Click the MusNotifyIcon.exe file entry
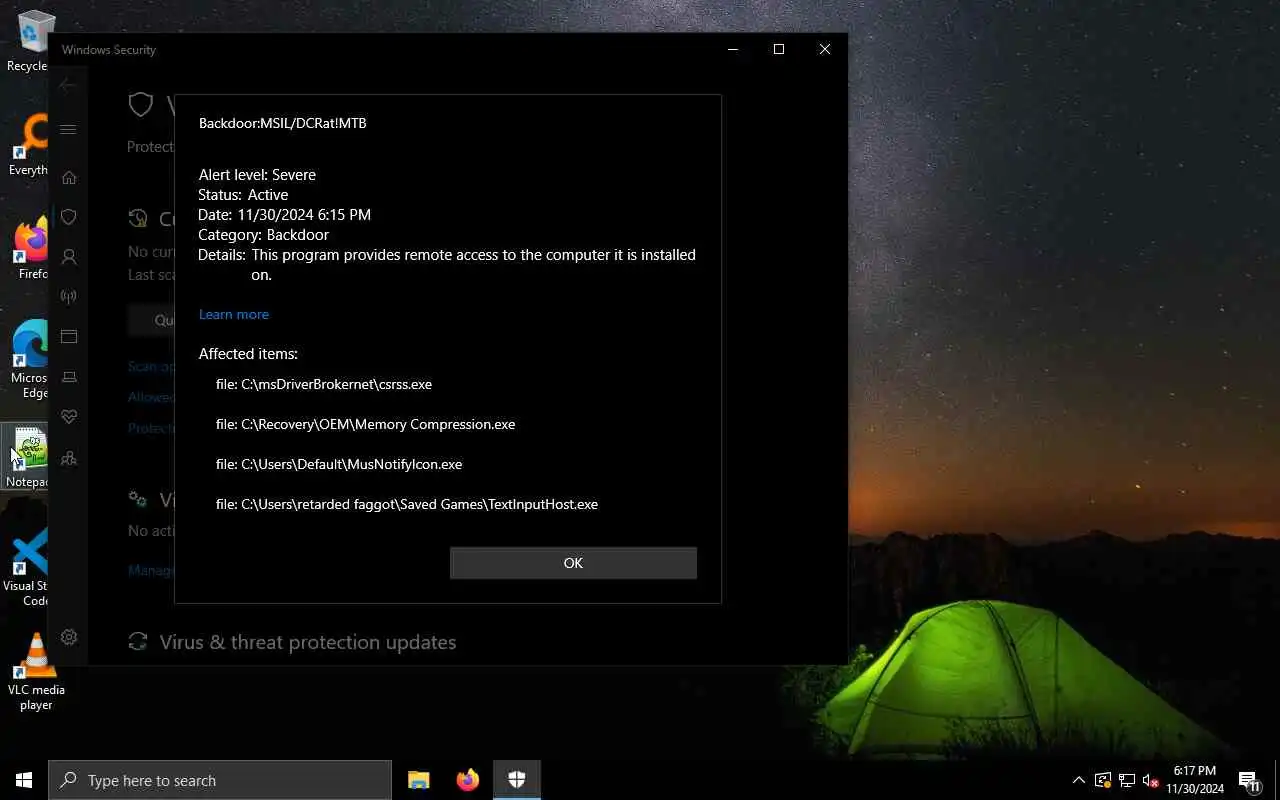This screenshot has height=800, width=1280. pos(339,464)
